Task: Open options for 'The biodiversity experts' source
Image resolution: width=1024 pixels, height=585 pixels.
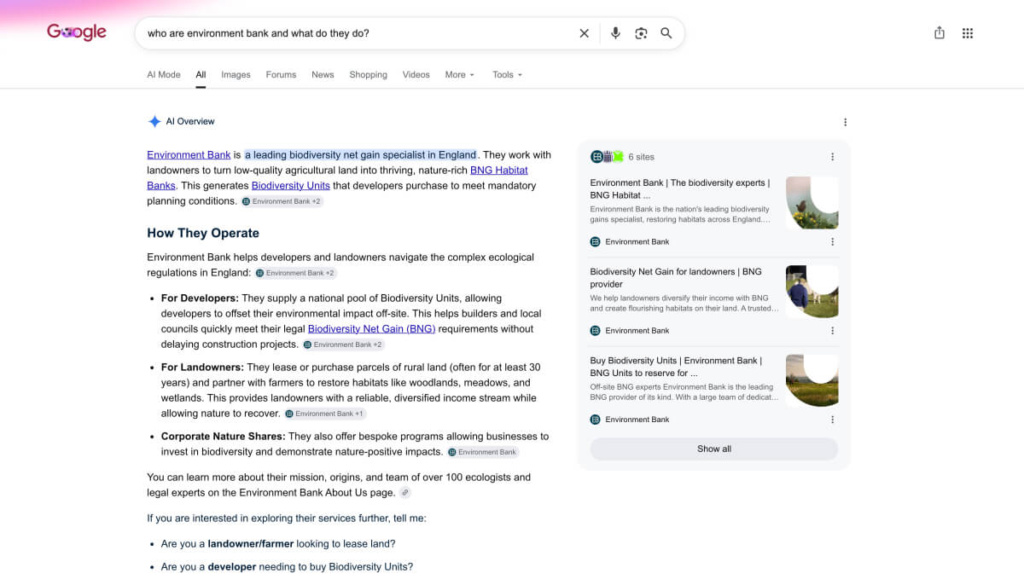Action: click(x=832, y=242)
